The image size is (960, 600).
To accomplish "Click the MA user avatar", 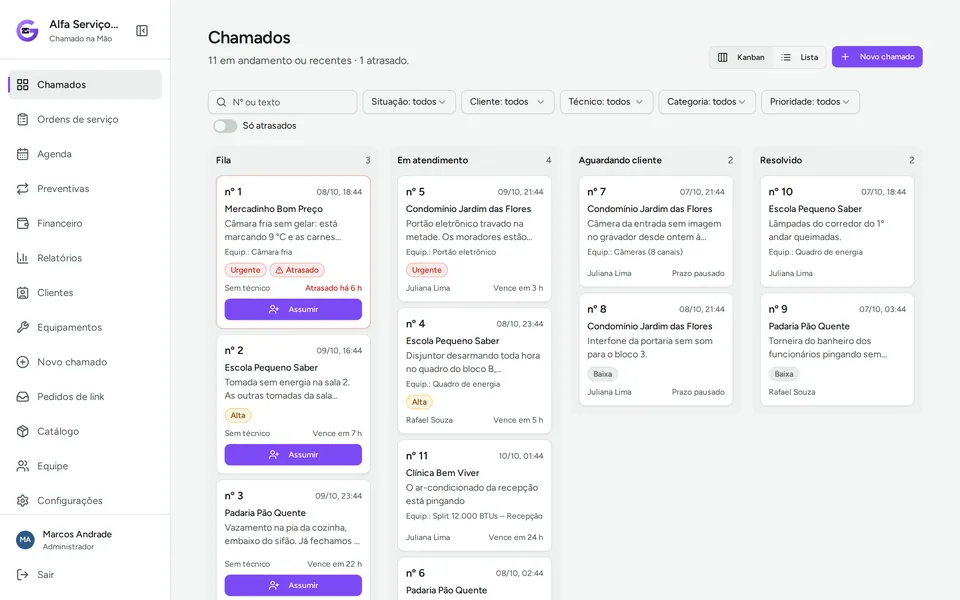I will click(x=25, y=540).
